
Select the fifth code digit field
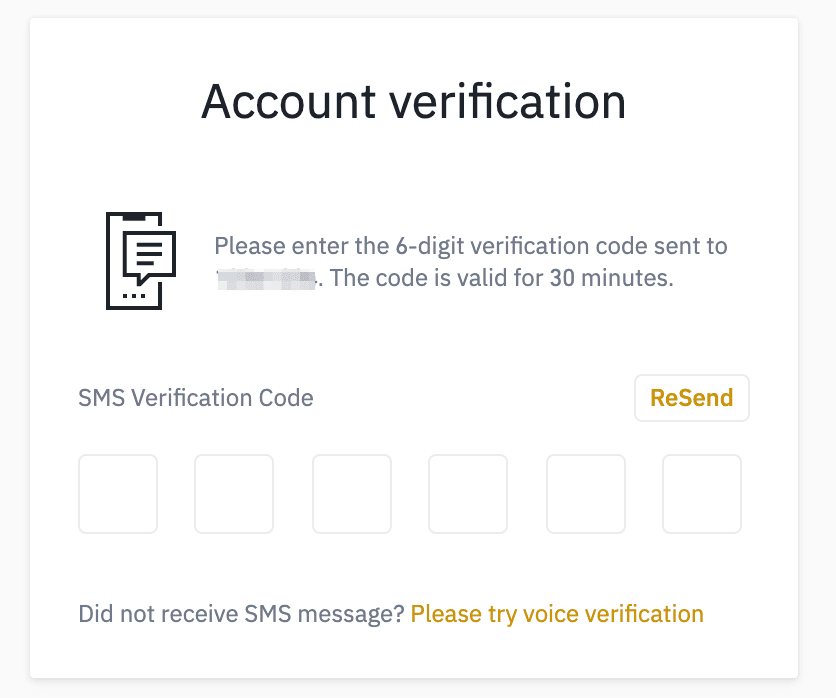click(586, 494)
